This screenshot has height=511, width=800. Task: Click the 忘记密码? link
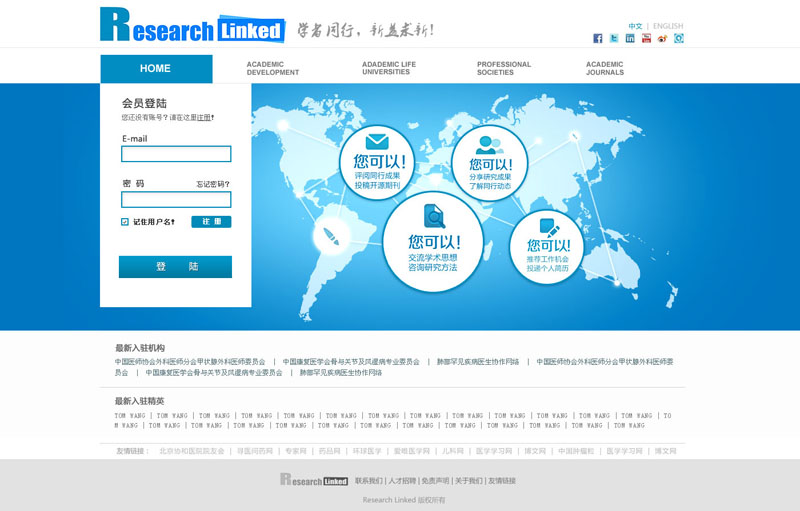(213, 184)
